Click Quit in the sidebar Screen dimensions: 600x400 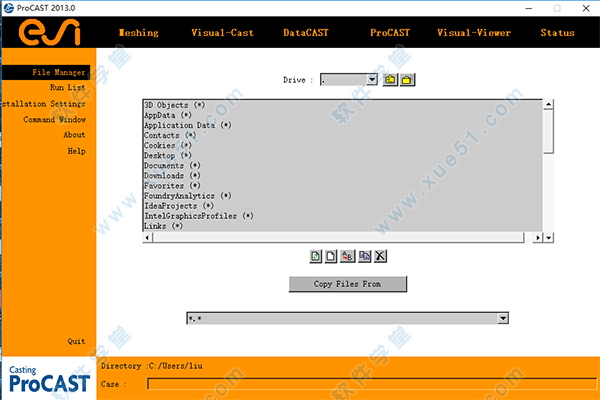[76, 341]
